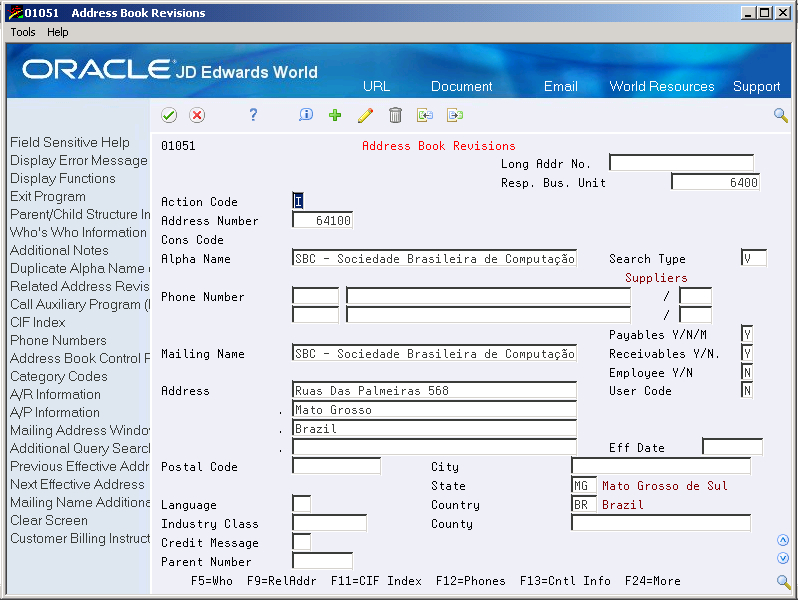The image size is (798, 600).
Task: Click the Employee Y/N field
Action: pyautogui.click(x=747, y=373)
